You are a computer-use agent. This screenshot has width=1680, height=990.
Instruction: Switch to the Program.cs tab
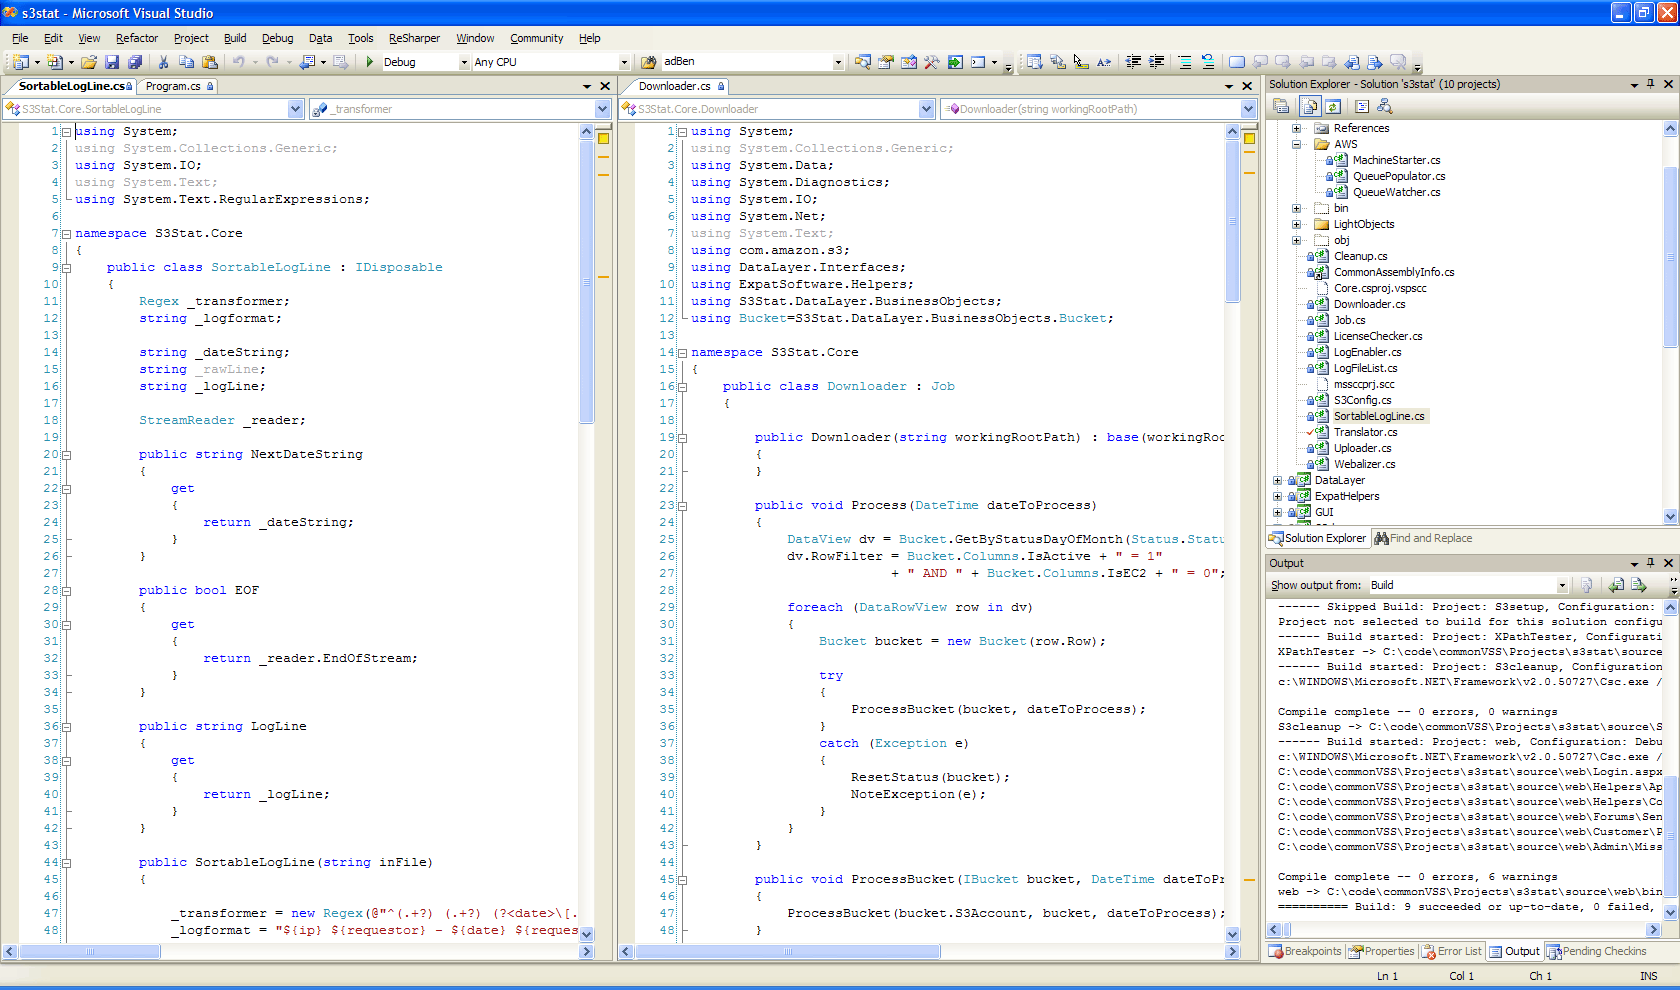click(174, 86)
